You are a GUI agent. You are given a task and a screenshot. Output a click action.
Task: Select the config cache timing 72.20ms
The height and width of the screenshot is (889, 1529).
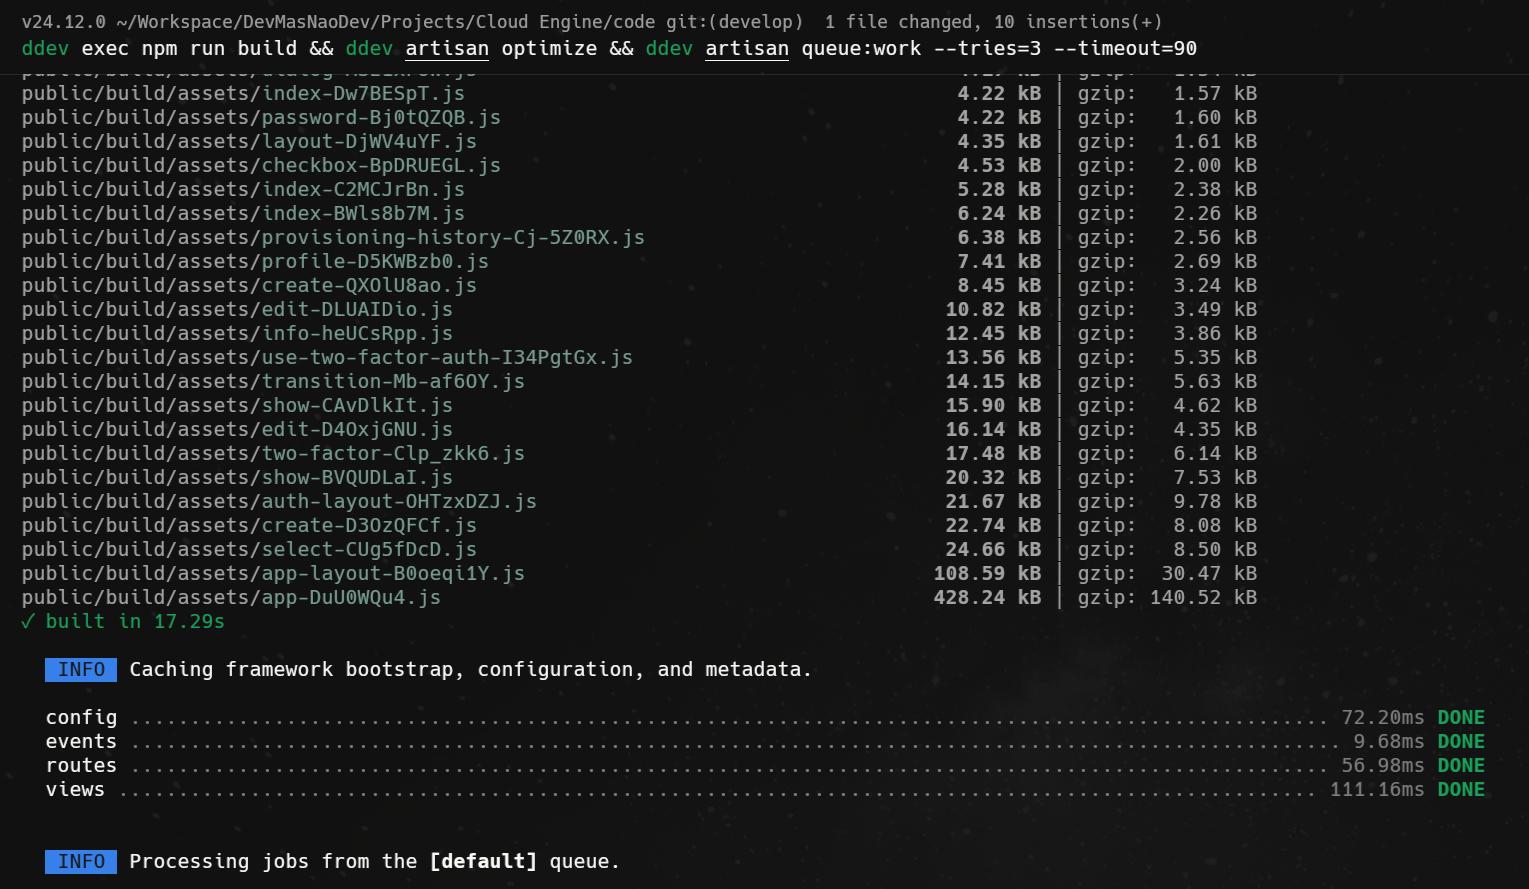tap(1382, 717)
